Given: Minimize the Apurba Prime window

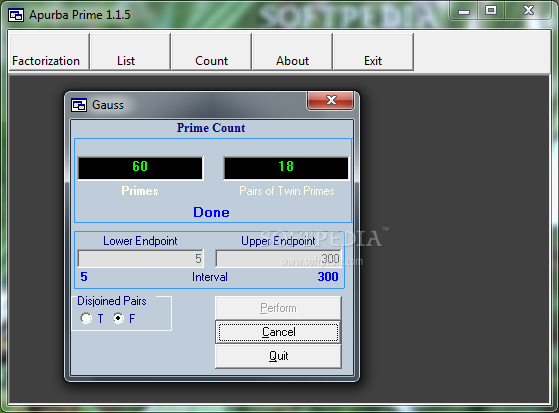Looking at the screenshot, I should 464,11.
